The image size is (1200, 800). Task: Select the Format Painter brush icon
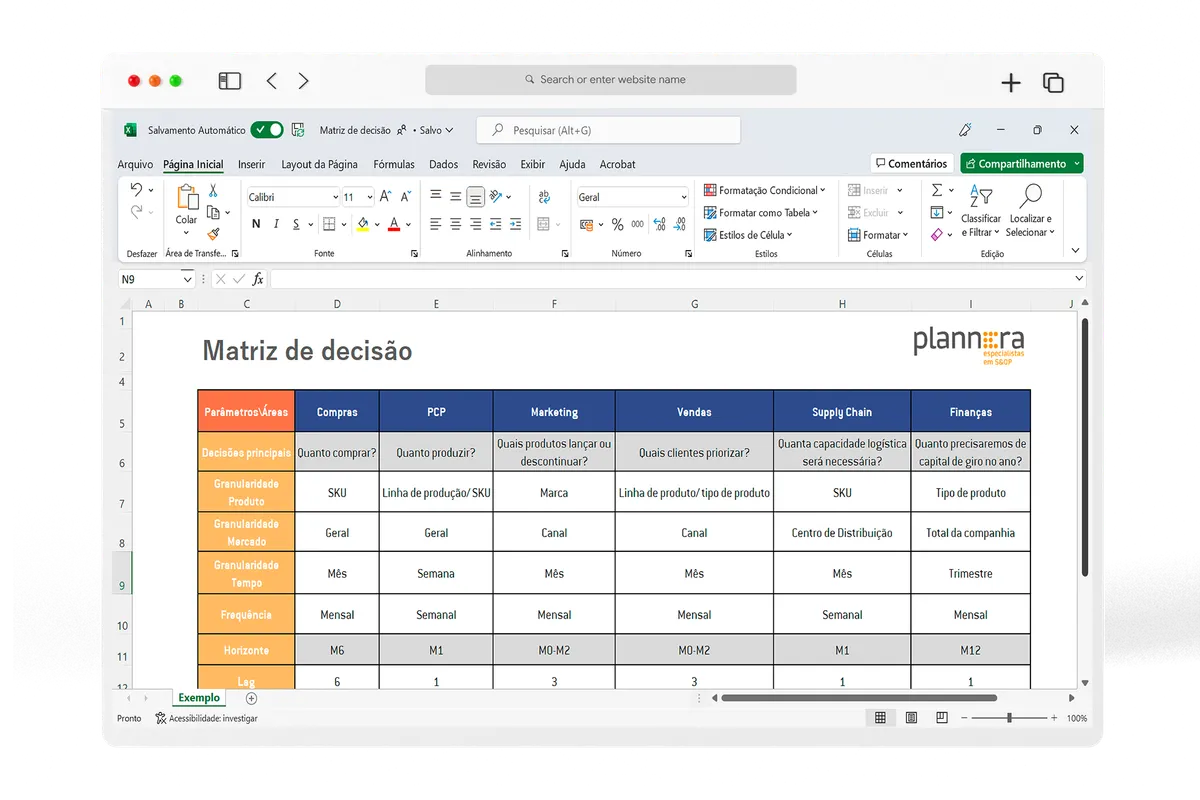point(213,234)
